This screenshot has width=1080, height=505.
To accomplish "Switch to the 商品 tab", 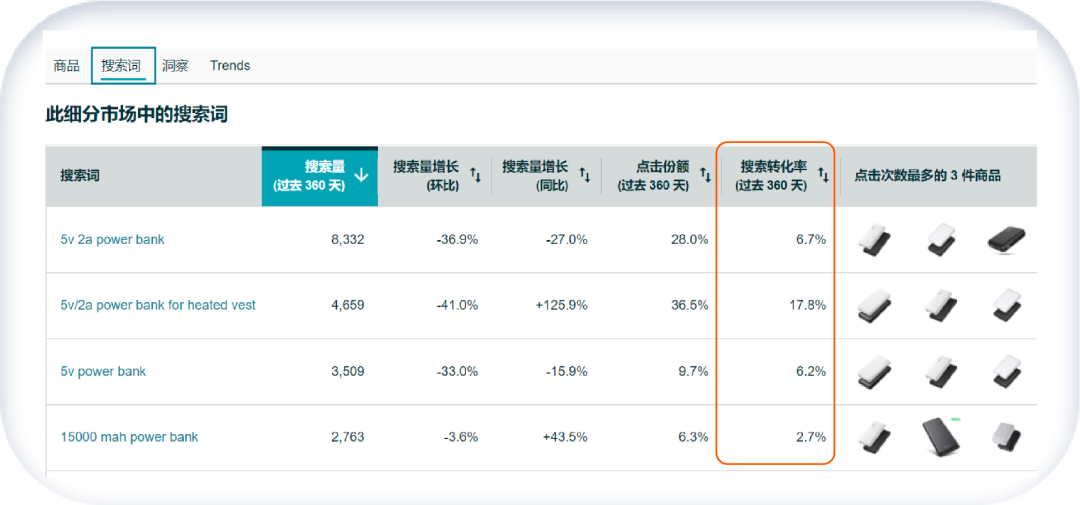I will 66,66.
